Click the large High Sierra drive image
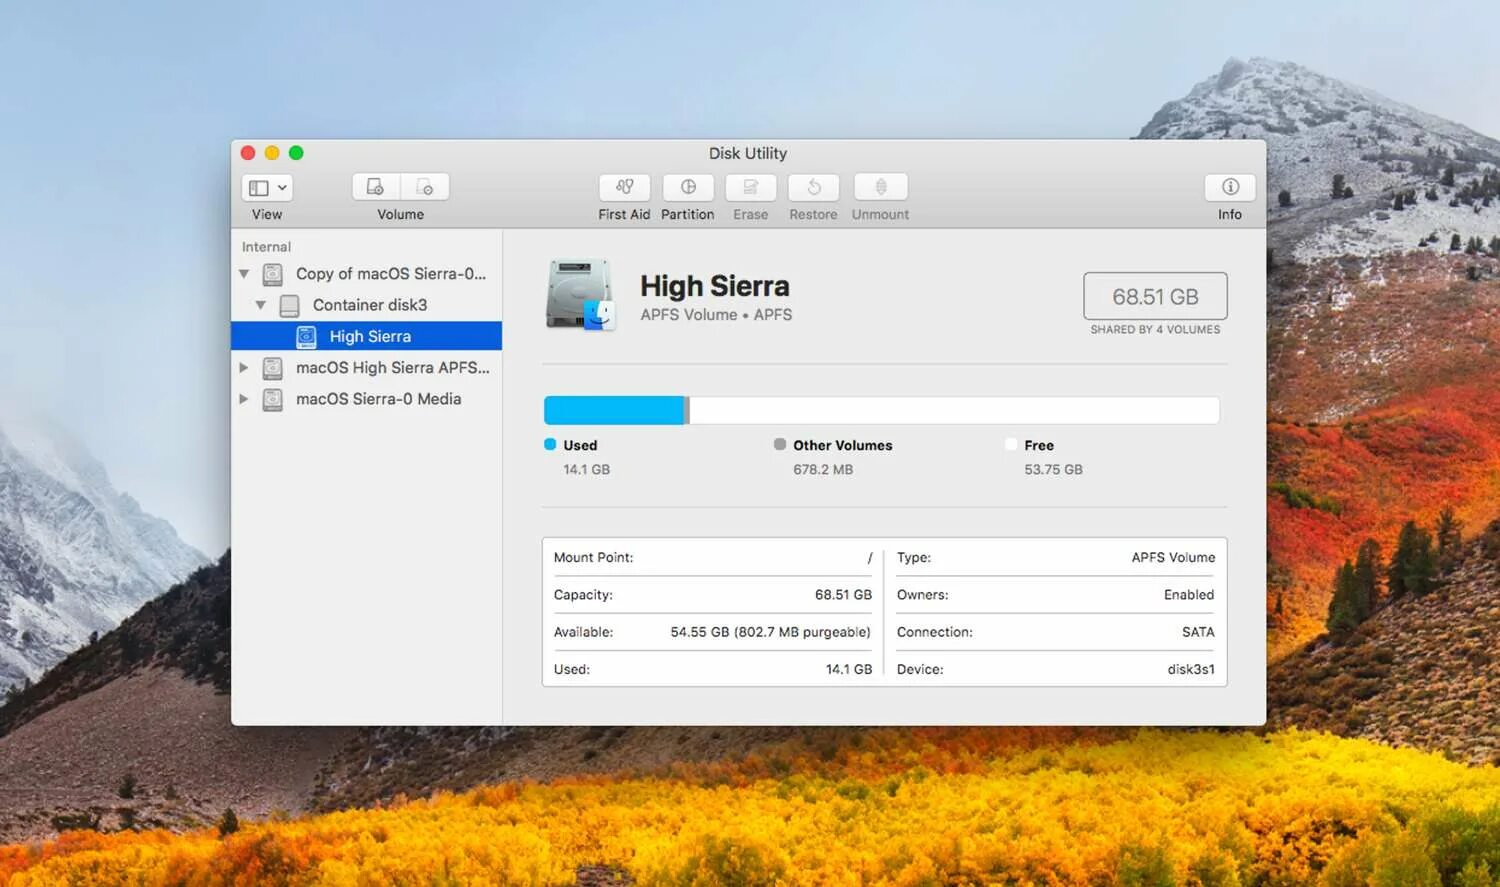 click(x=580, y=295)
